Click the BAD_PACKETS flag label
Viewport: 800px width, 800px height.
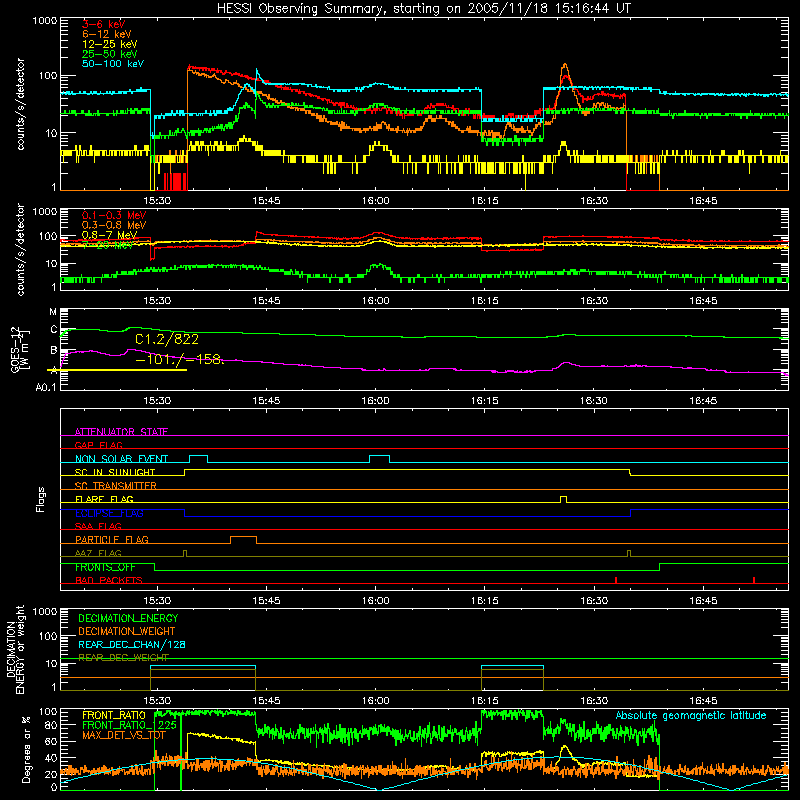(109, 580)
